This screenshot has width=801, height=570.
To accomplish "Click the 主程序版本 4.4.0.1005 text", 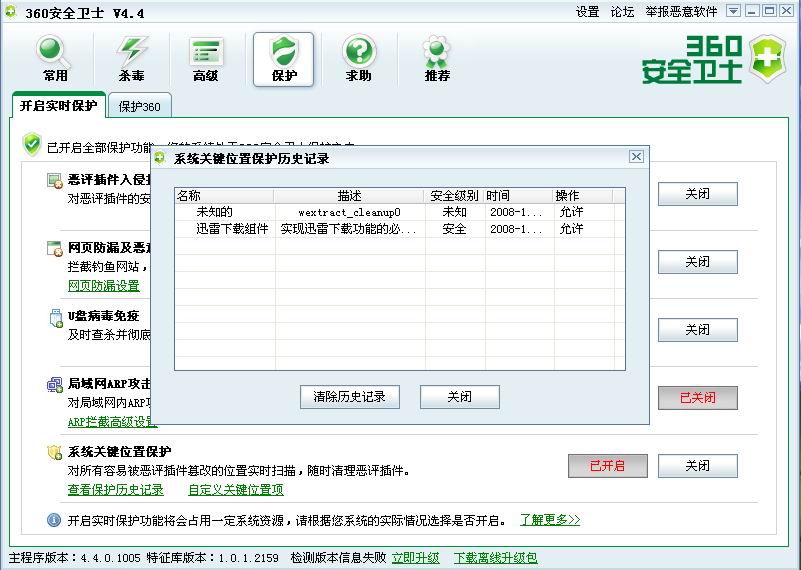I will pos(75,558).
